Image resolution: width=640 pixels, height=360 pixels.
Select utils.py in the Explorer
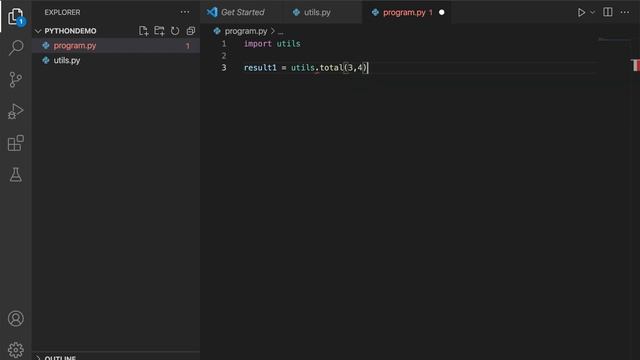116,60
